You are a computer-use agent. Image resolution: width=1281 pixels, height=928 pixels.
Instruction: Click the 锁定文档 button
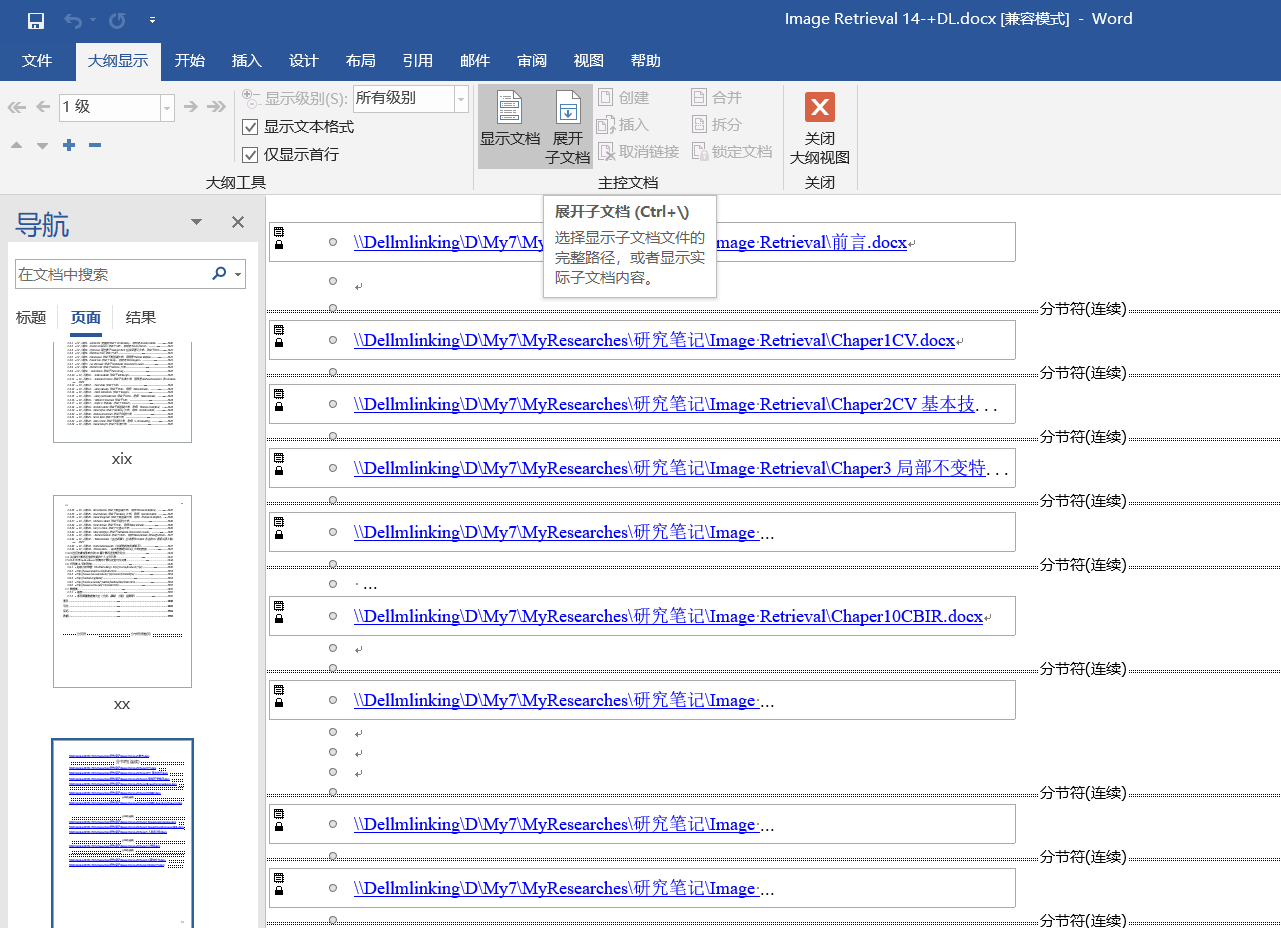(732, 151)
